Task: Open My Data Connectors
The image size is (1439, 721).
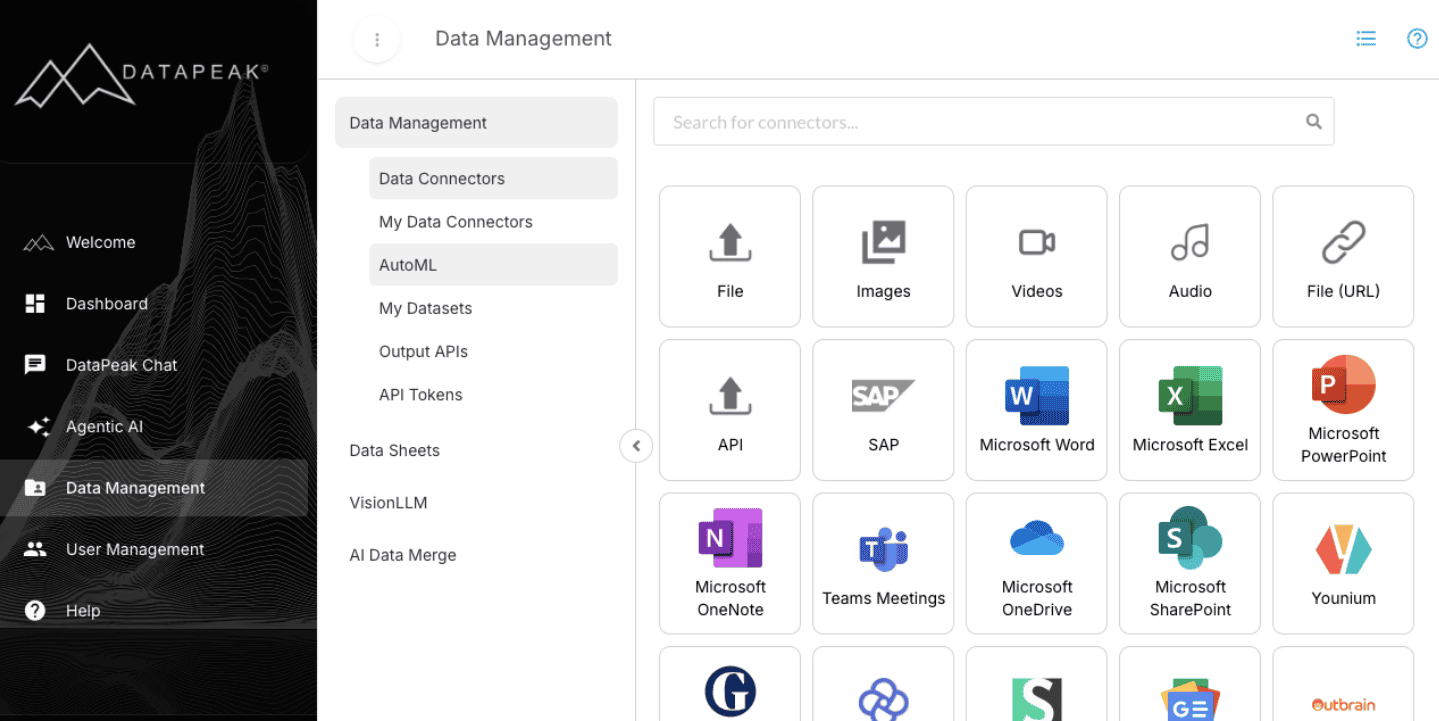Action: (455, 221)
